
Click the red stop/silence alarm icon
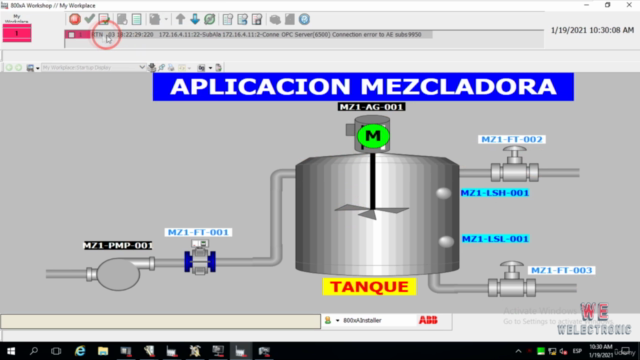click(75, 19)
